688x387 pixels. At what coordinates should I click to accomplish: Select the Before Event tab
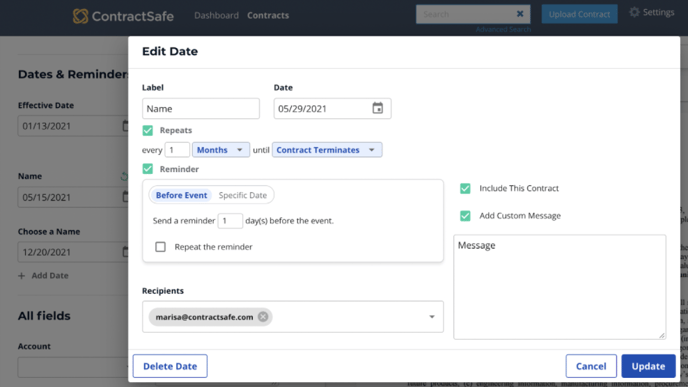coord(181,195)
